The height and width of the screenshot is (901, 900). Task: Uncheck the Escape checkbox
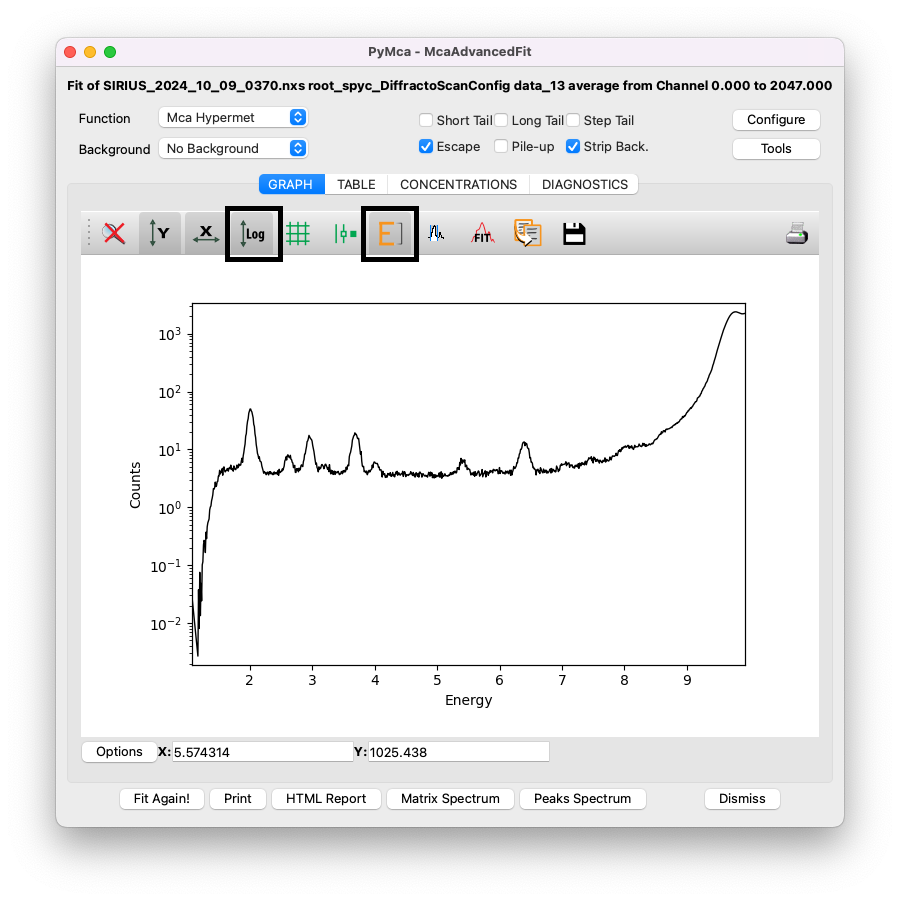(426, 147)
